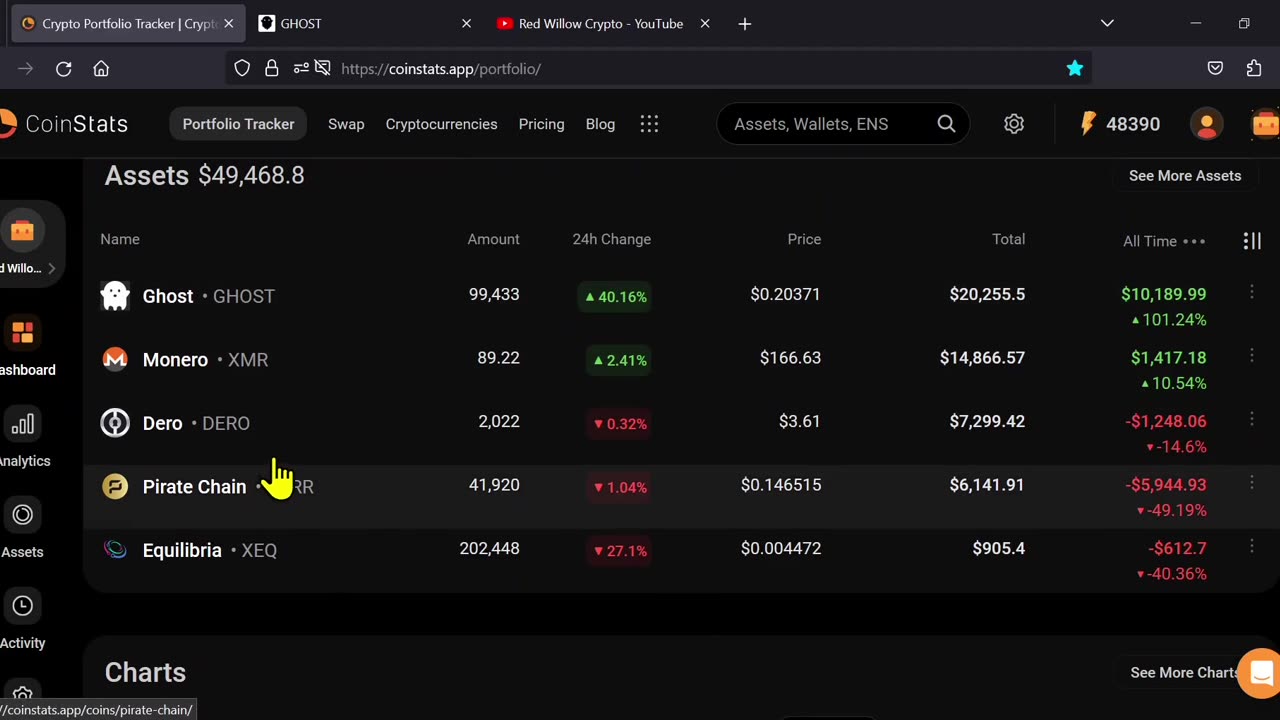The width and height of the screenshot is (1280, 720).
Task: Click the Monero coin icon
Action: 115,359
